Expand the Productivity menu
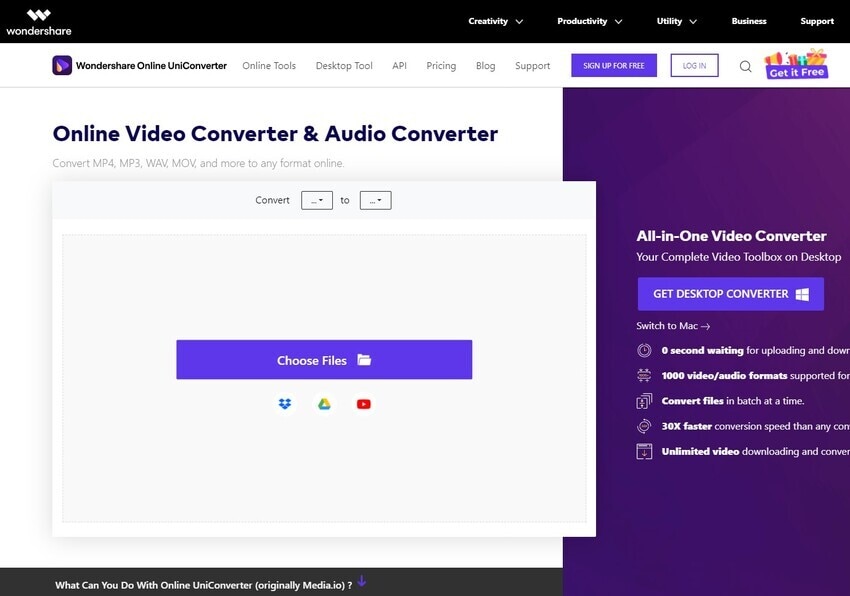Screen dimensions: 850x596 coord(590,21)
